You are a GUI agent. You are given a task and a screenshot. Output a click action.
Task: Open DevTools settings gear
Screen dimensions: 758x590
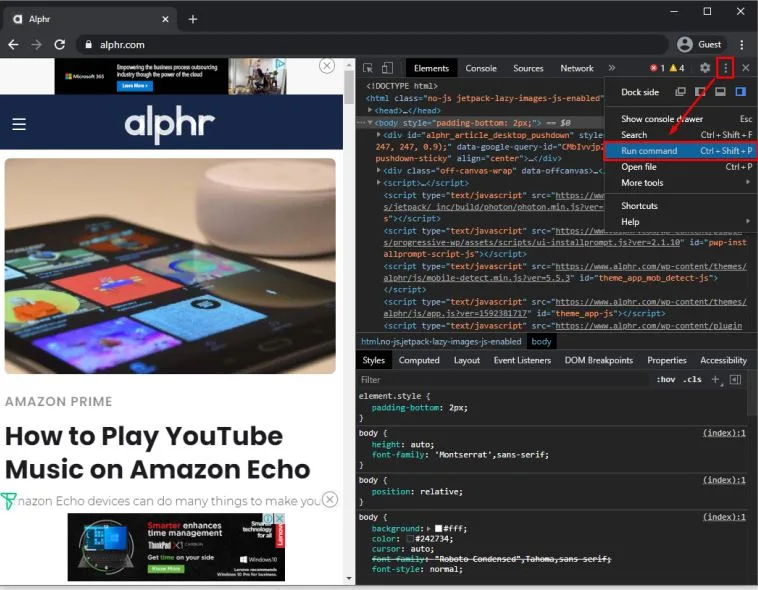705,68
